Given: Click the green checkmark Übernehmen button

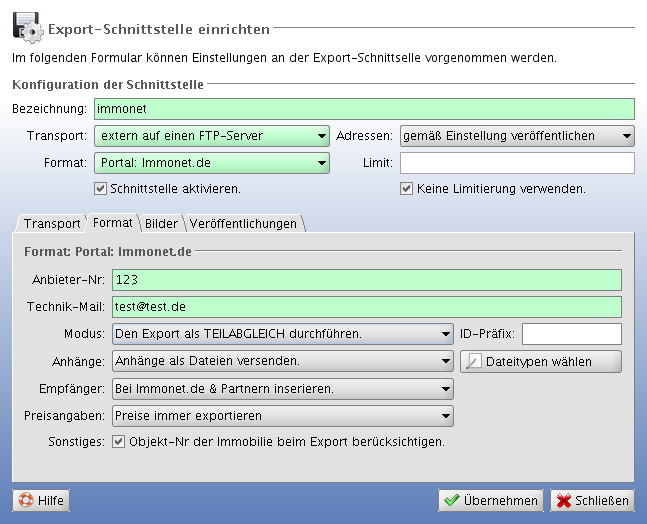Looking at the screenshot, I should (x=491, y=500).
